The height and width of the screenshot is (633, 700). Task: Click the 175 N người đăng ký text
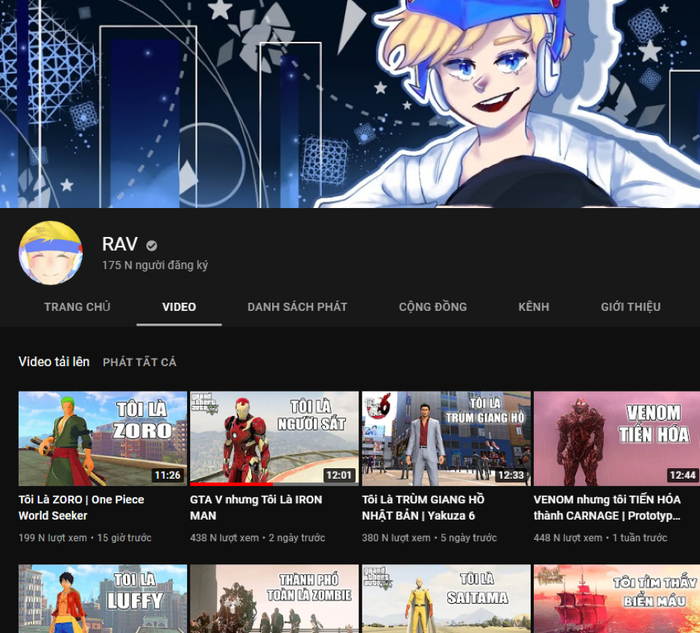[x=155, y=265]
